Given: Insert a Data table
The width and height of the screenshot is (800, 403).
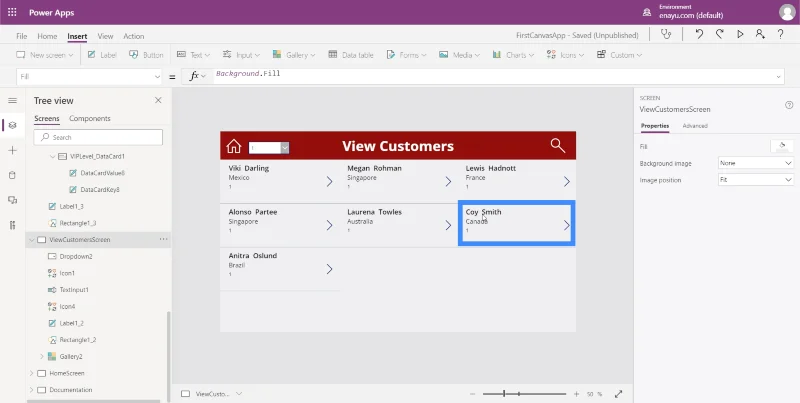Looking at the screenshot, I should pos(351,55).
